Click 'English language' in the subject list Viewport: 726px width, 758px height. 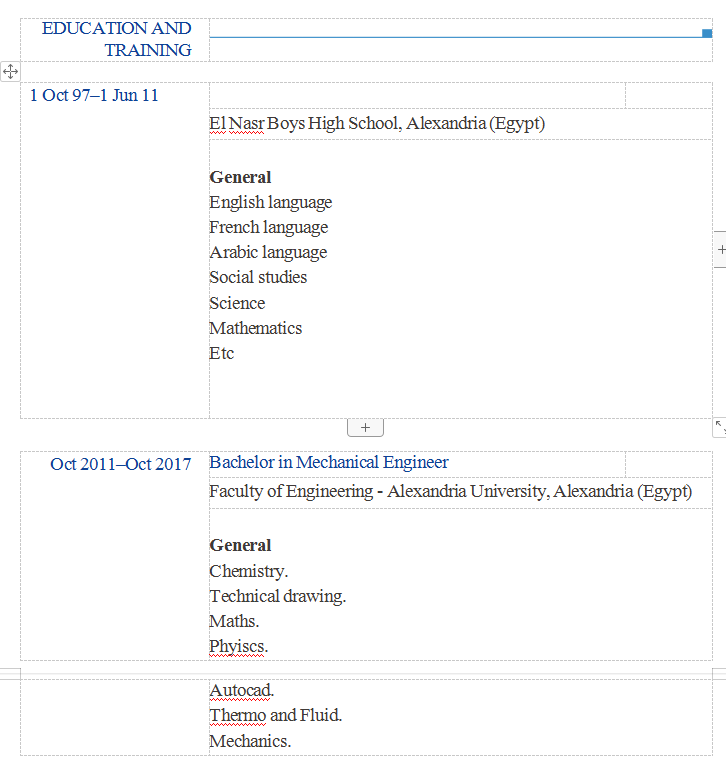click(270, 203)
